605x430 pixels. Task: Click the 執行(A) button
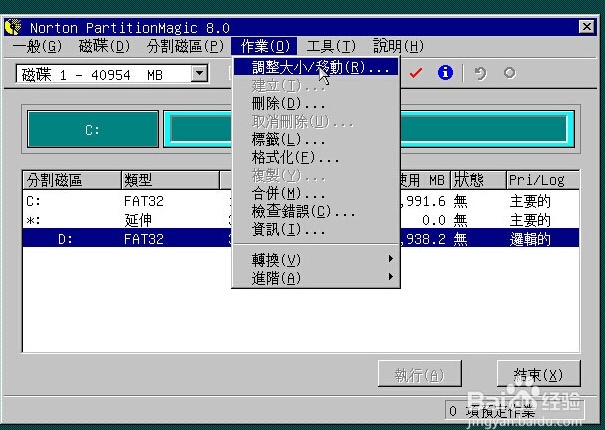tap(420, 374)
